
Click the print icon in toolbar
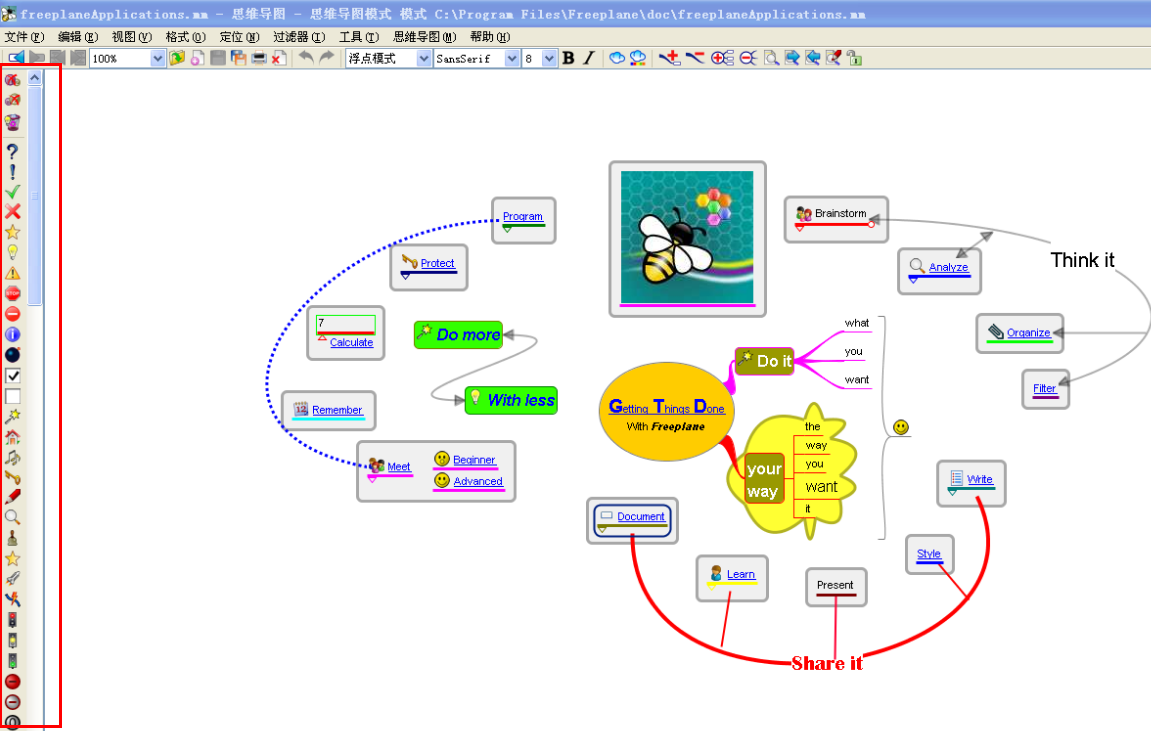[x=258, y=58]
